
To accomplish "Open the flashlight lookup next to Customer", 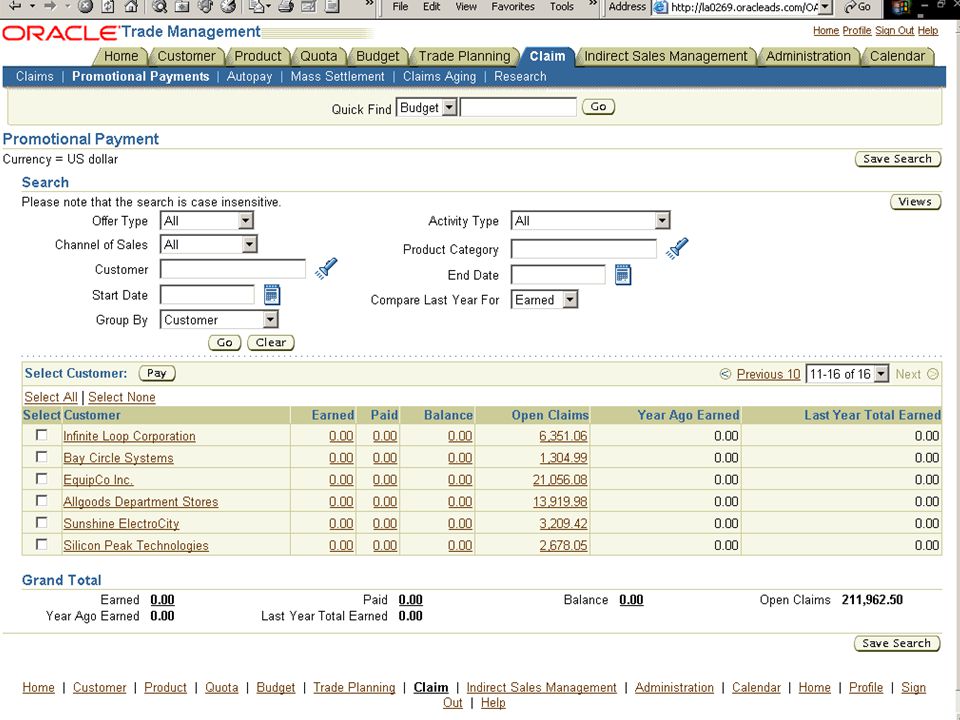I will pyautogui.click(x=326, y=268).
